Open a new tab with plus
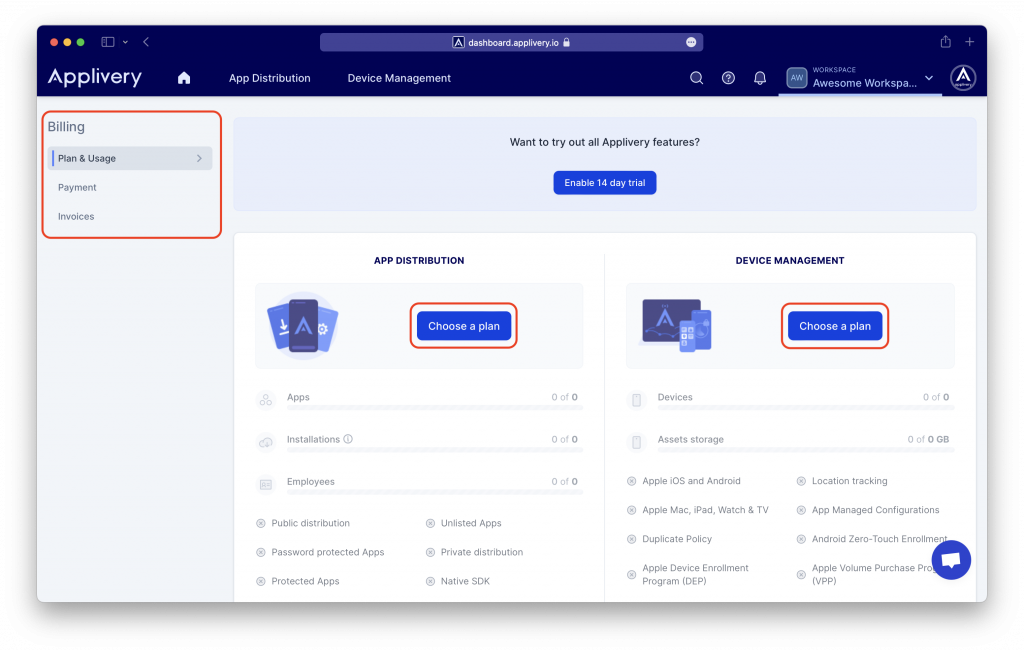1024x651 pixels. [x=969, y=42]
